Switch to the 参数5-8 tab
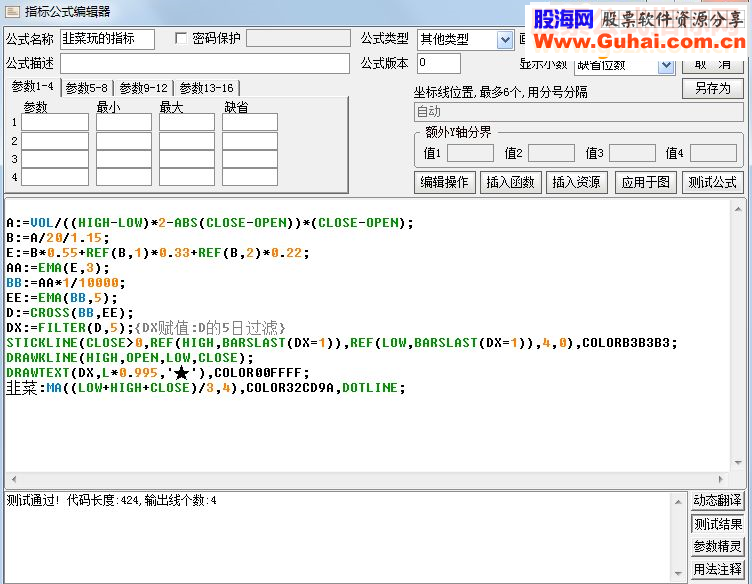The height and width of the screenshot is (584, 752). [87, 88]
